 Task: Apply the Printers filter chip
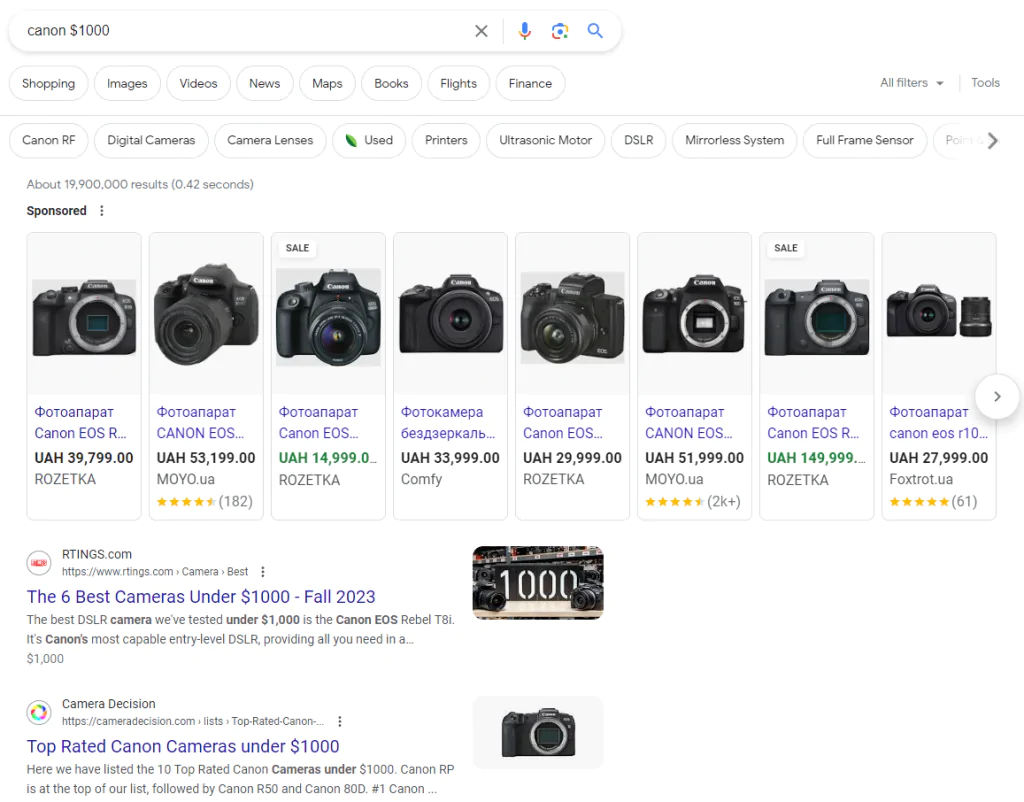446,140
